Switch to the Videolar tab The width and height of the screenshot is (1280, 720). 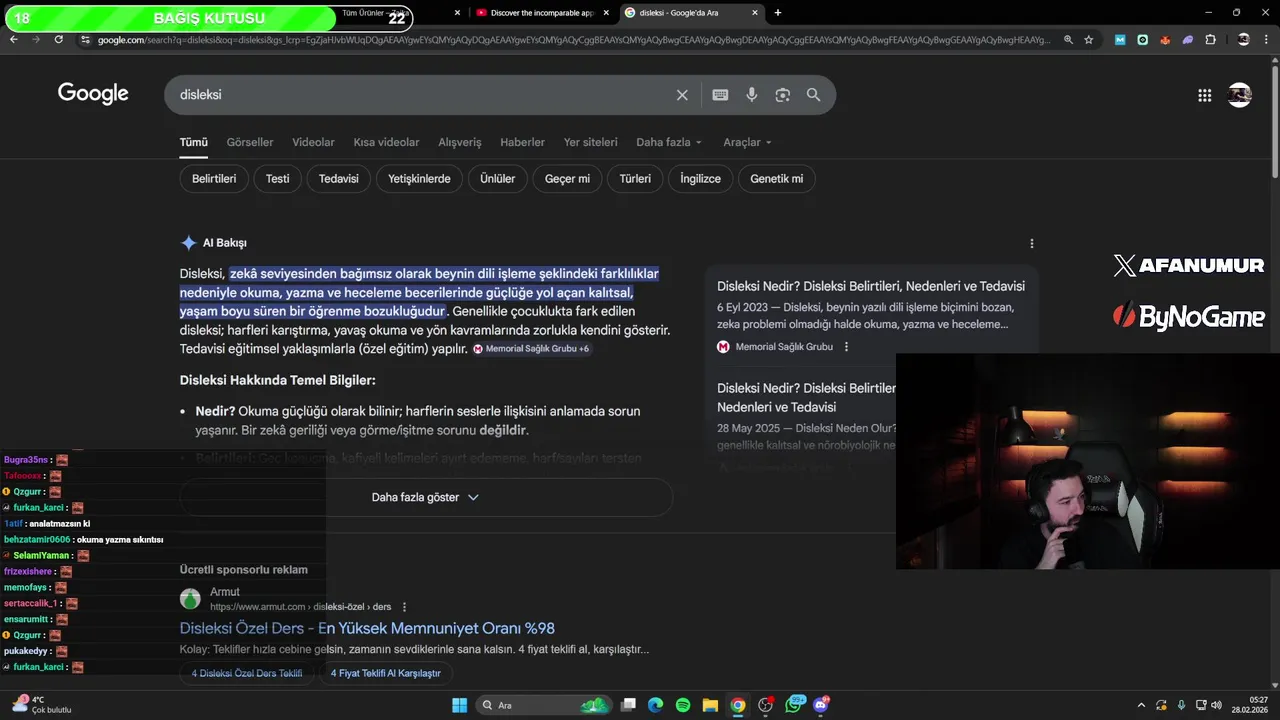click(x=313, y=142)
